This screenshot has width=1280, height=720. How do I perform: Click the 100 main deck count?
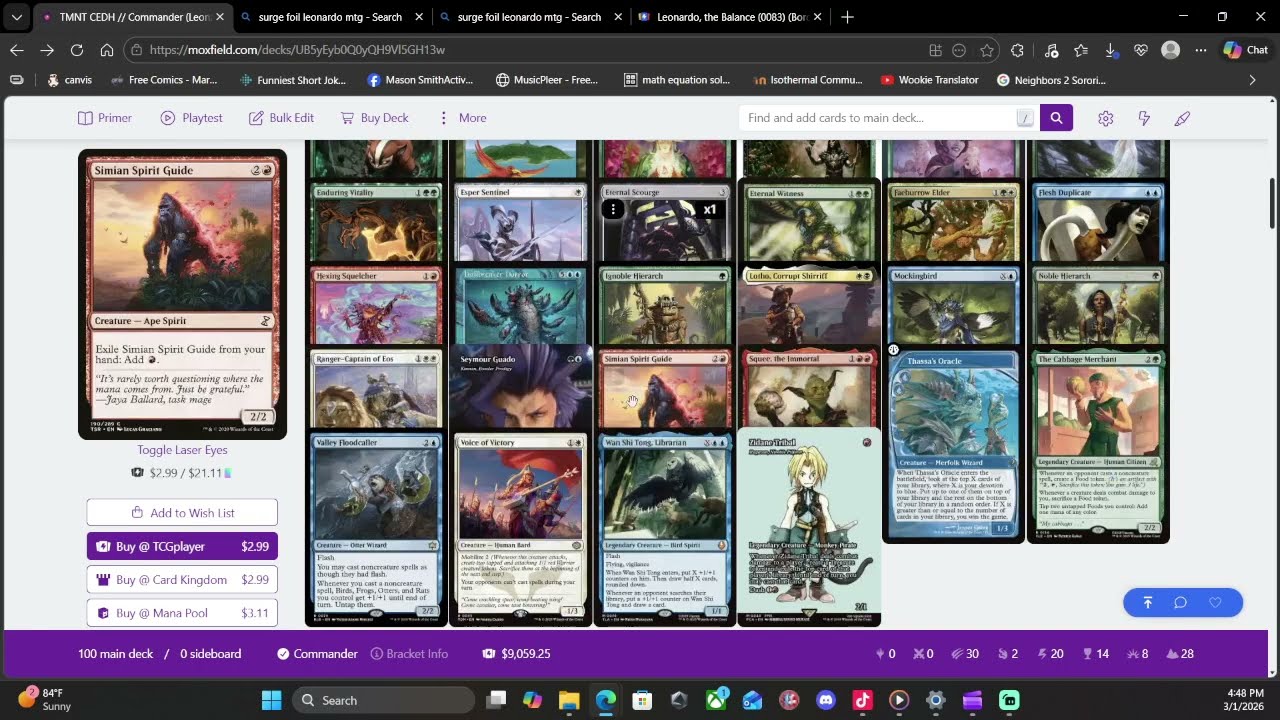click(116, 654)
